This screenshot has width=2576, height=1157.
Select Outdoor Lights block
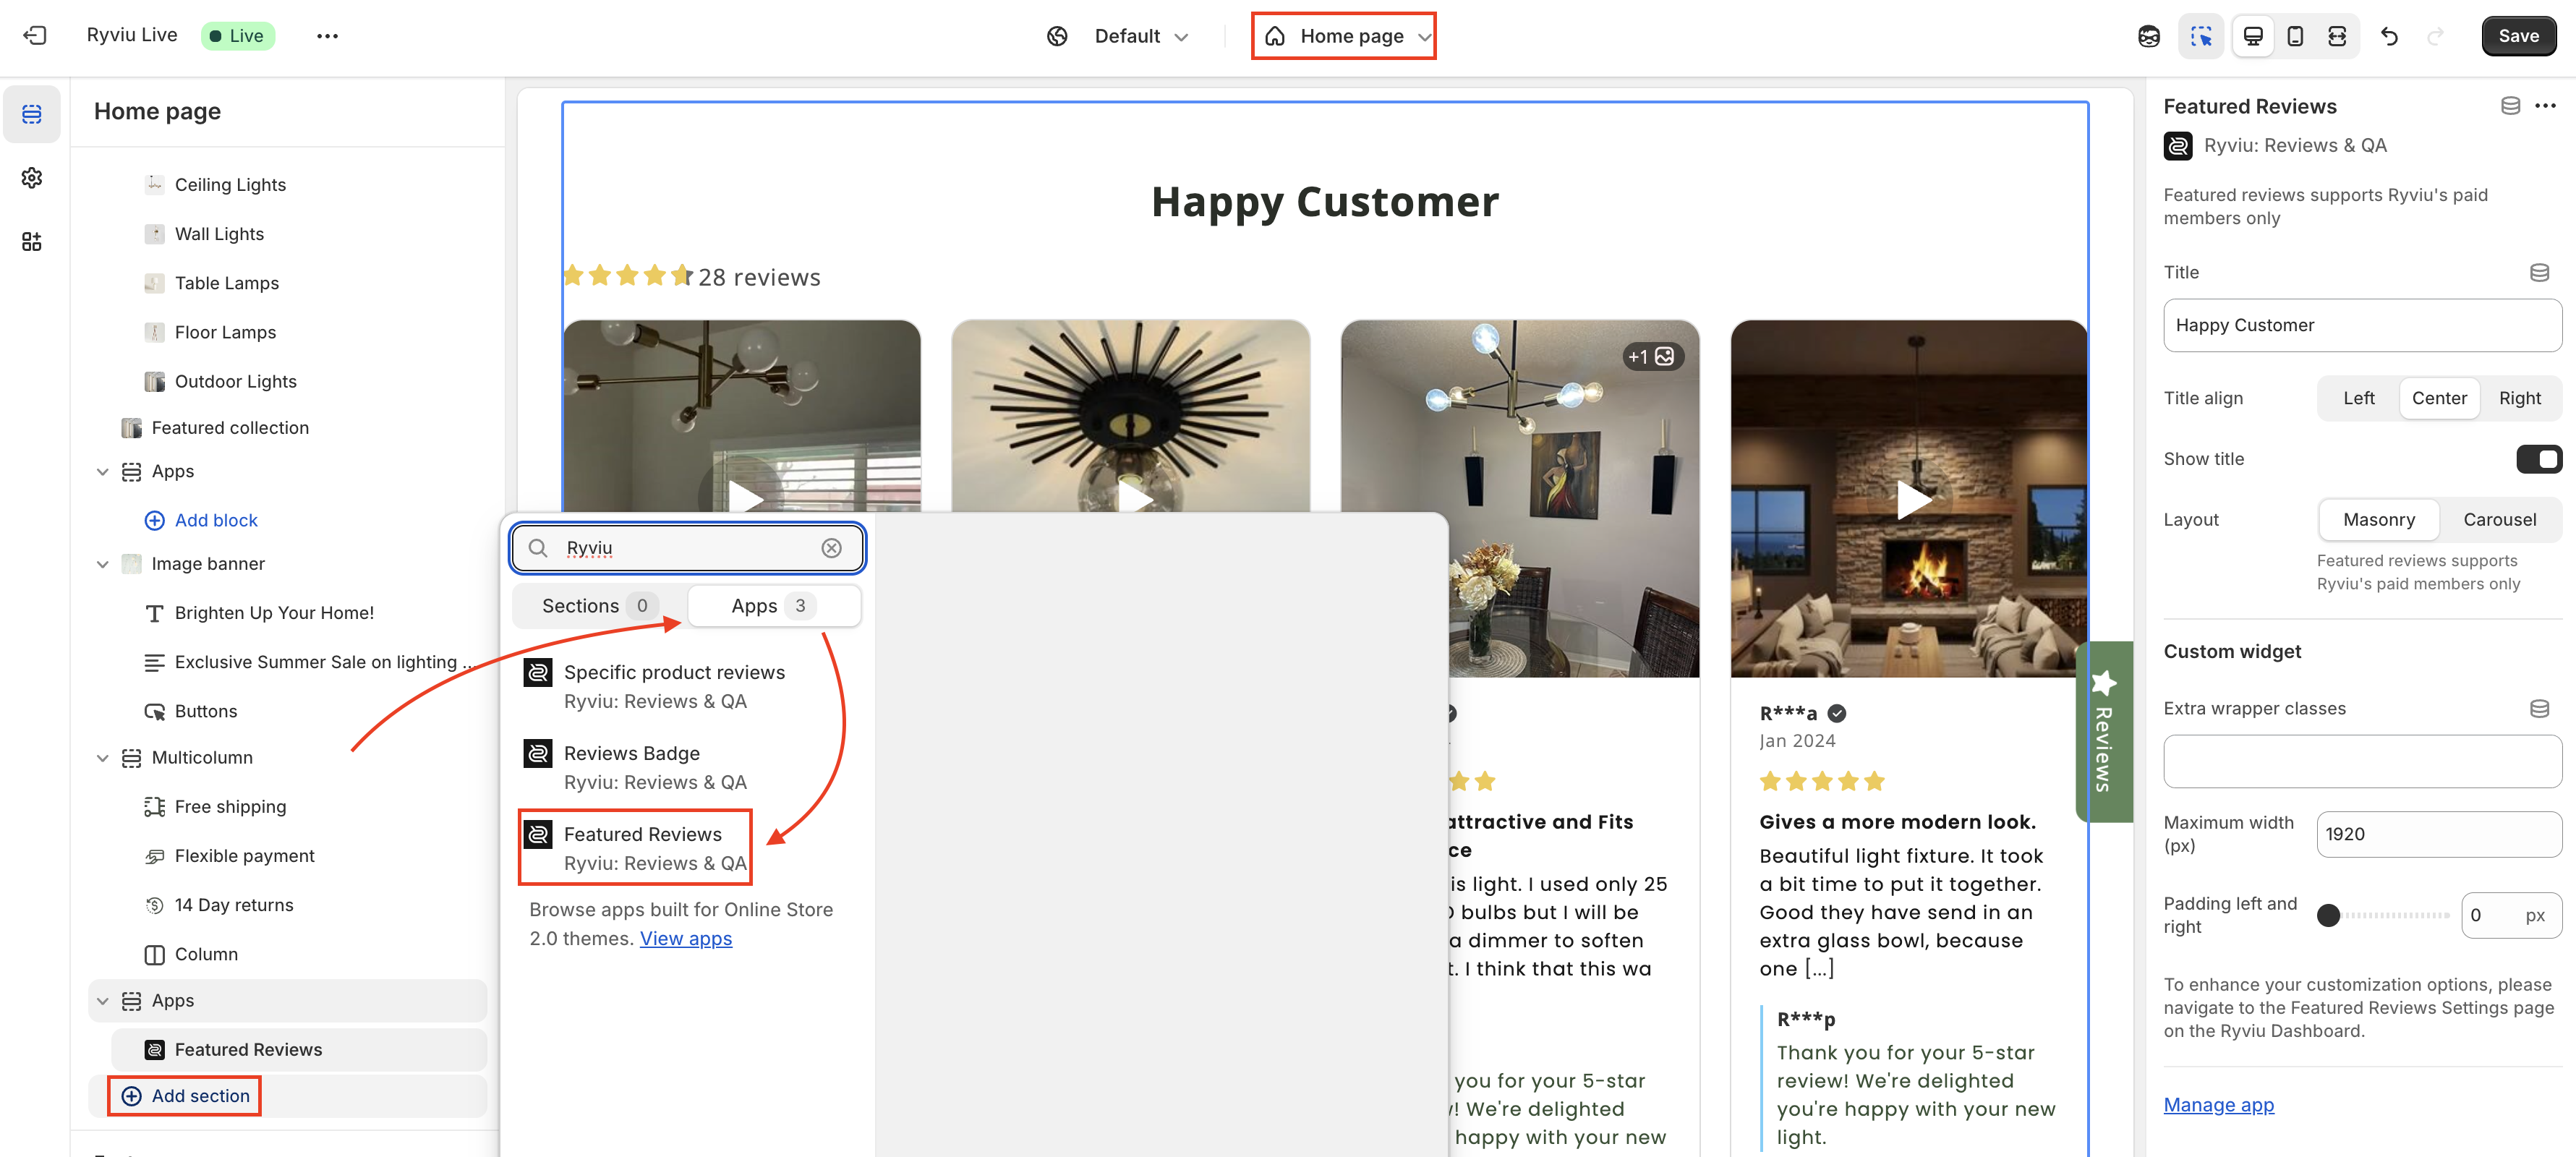235,381
